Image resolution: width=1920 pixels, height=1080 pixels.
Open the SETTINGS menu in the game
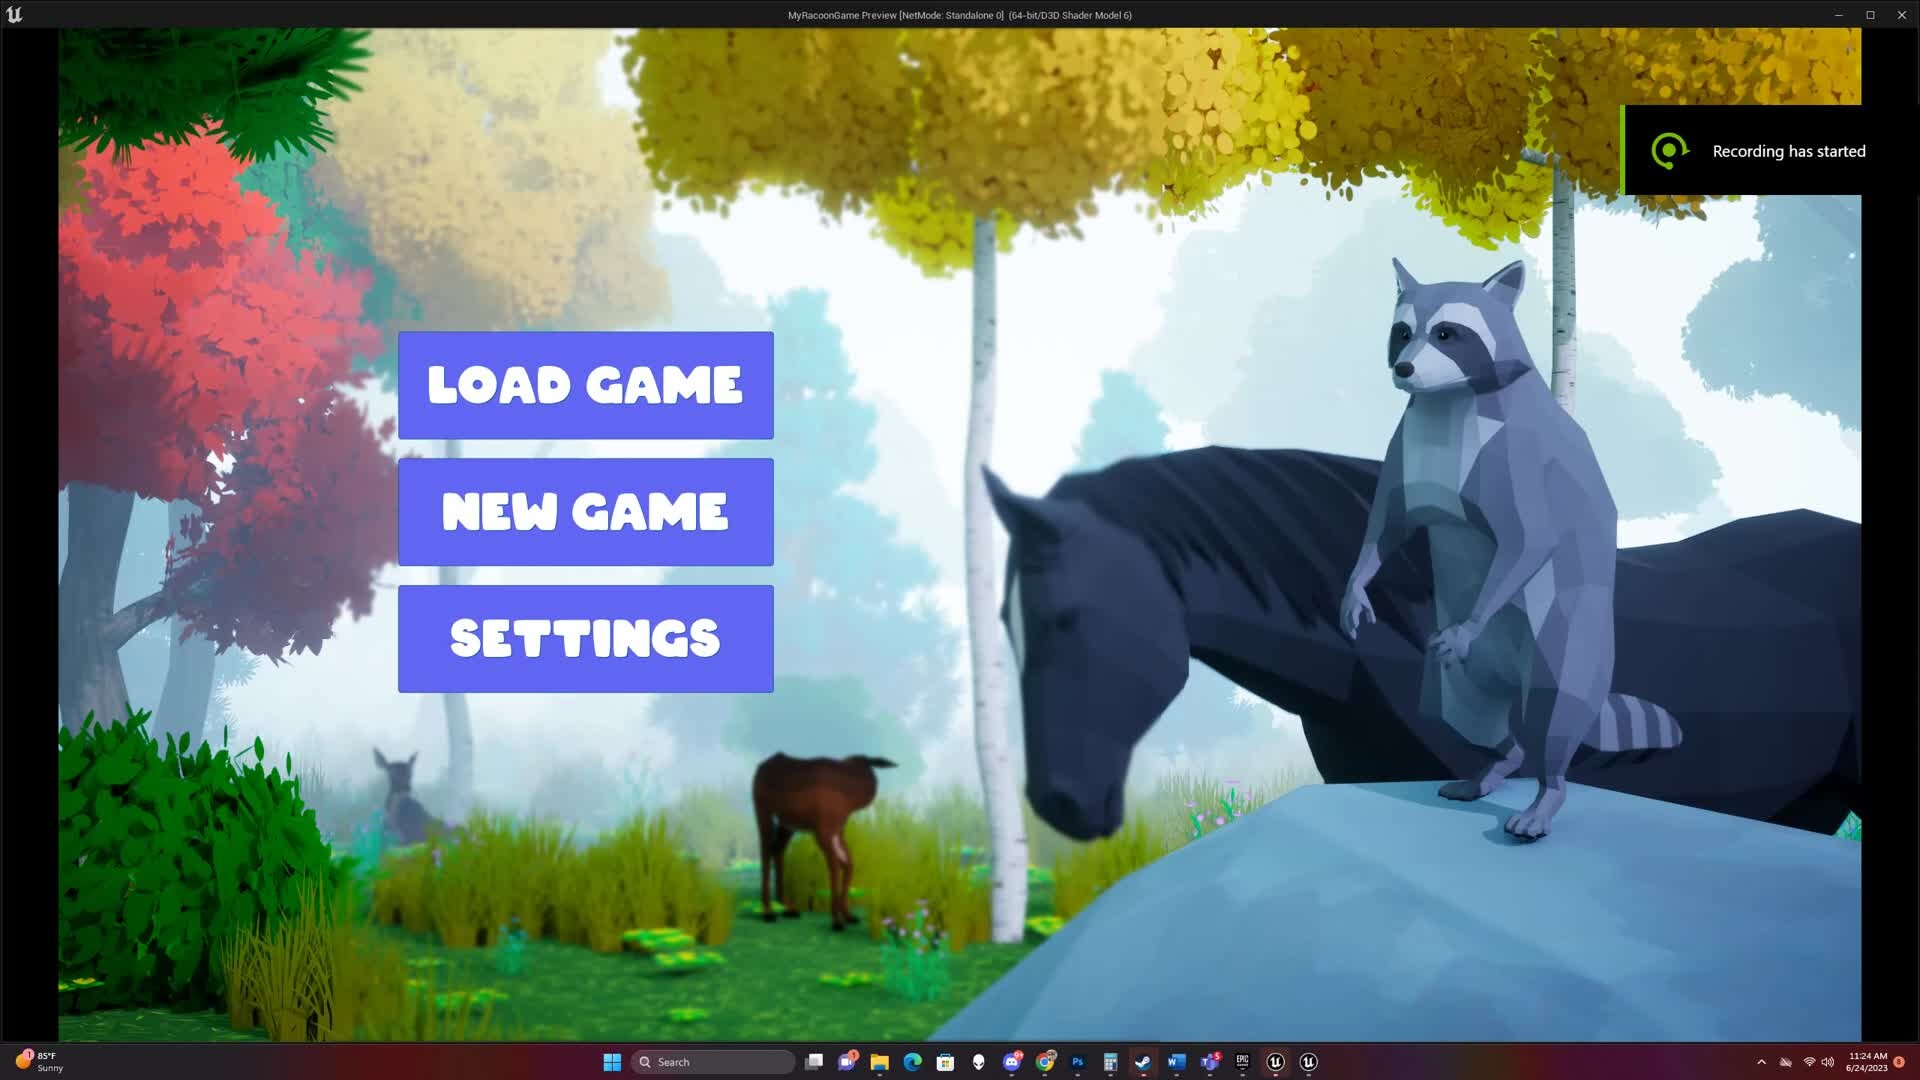(586, 638)
